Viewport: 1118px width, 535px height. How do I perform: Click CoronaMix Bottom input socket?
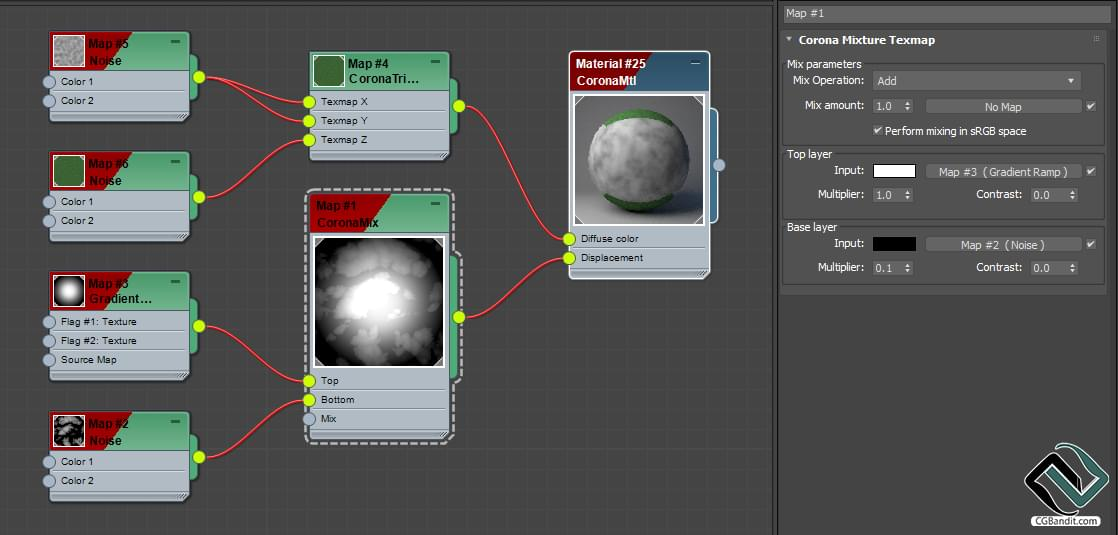coord(309,400)
